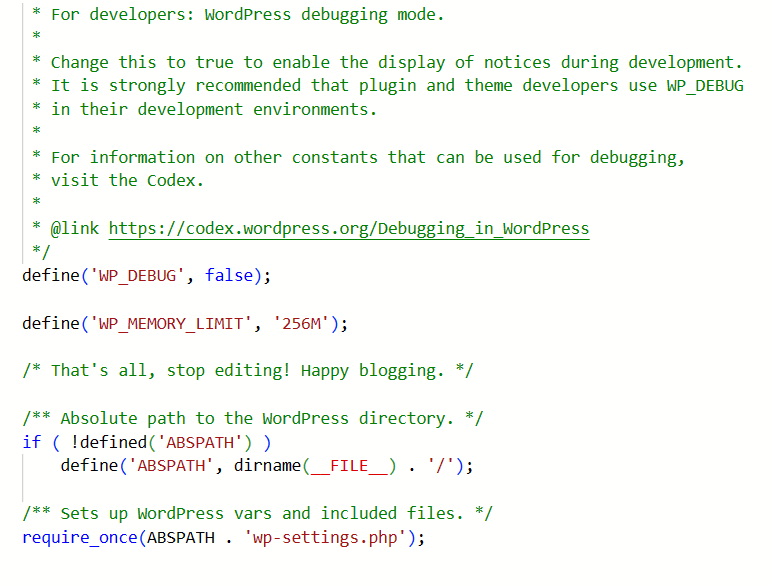Click the if keyword before !defined
The height and width of the screenshot is (585, 772).
(x=31, y=442)
